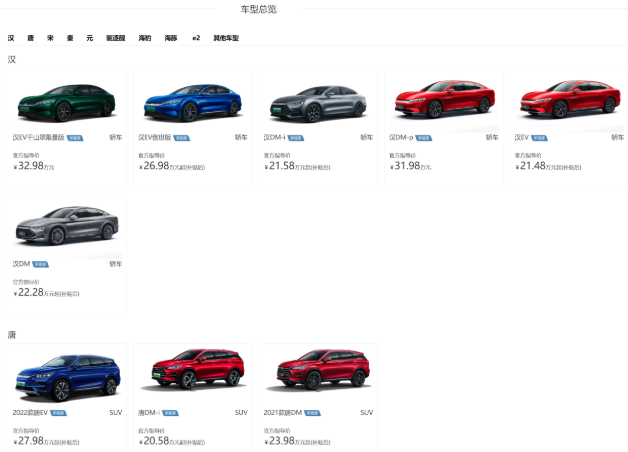This screenshot has width=628, height=452.
Task: Click the 汉DM-i model name
Action: point(274,137)
